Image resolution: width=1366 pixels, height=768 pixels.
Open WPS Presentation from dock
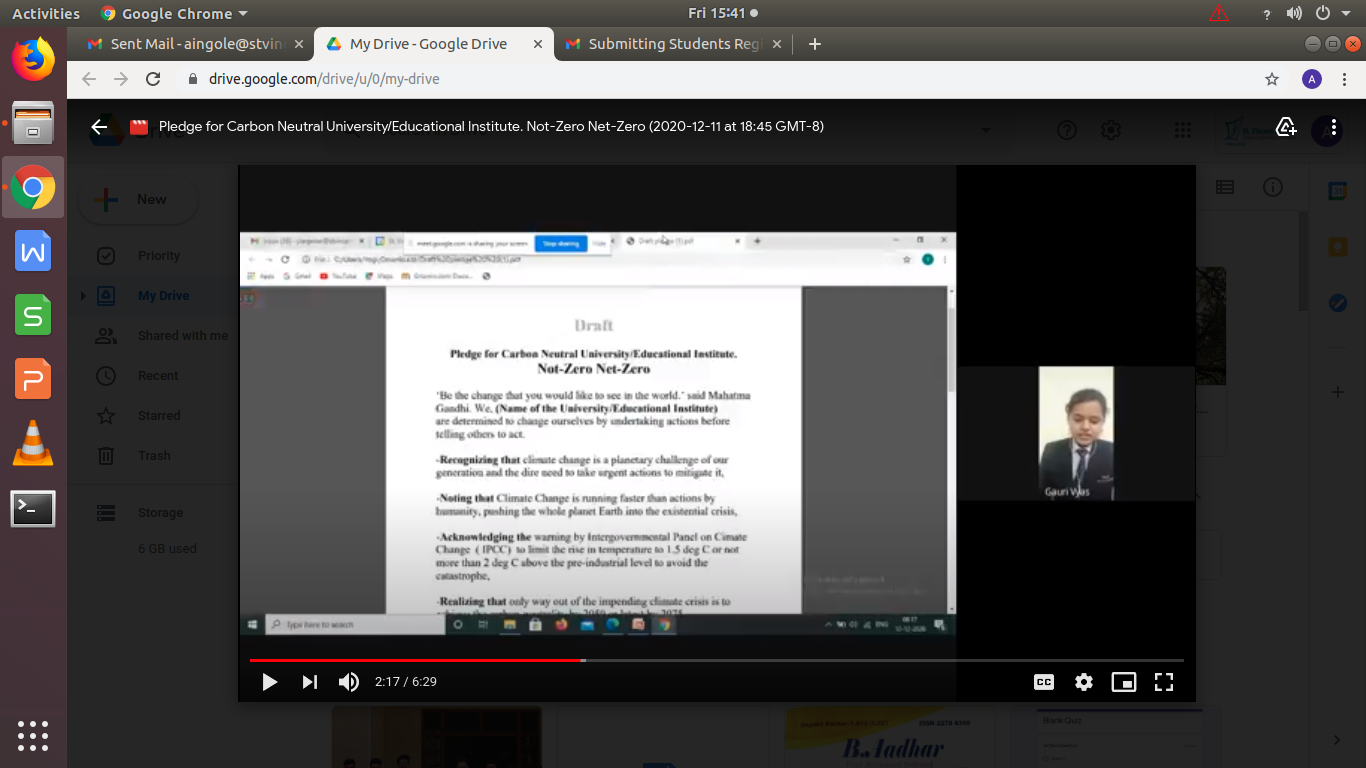[x=33, y=380]
